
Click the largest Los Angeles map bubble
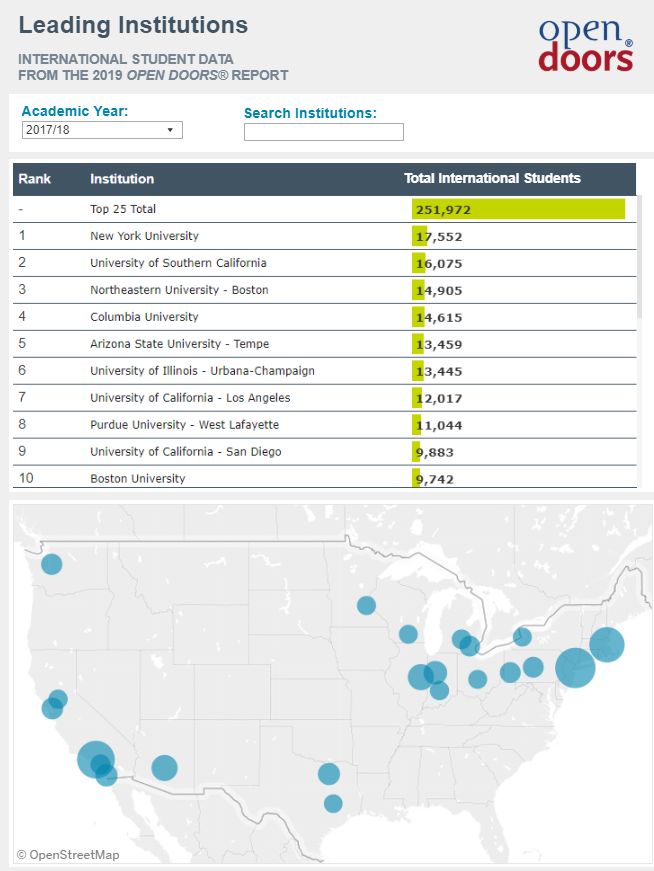pos(96,759)
